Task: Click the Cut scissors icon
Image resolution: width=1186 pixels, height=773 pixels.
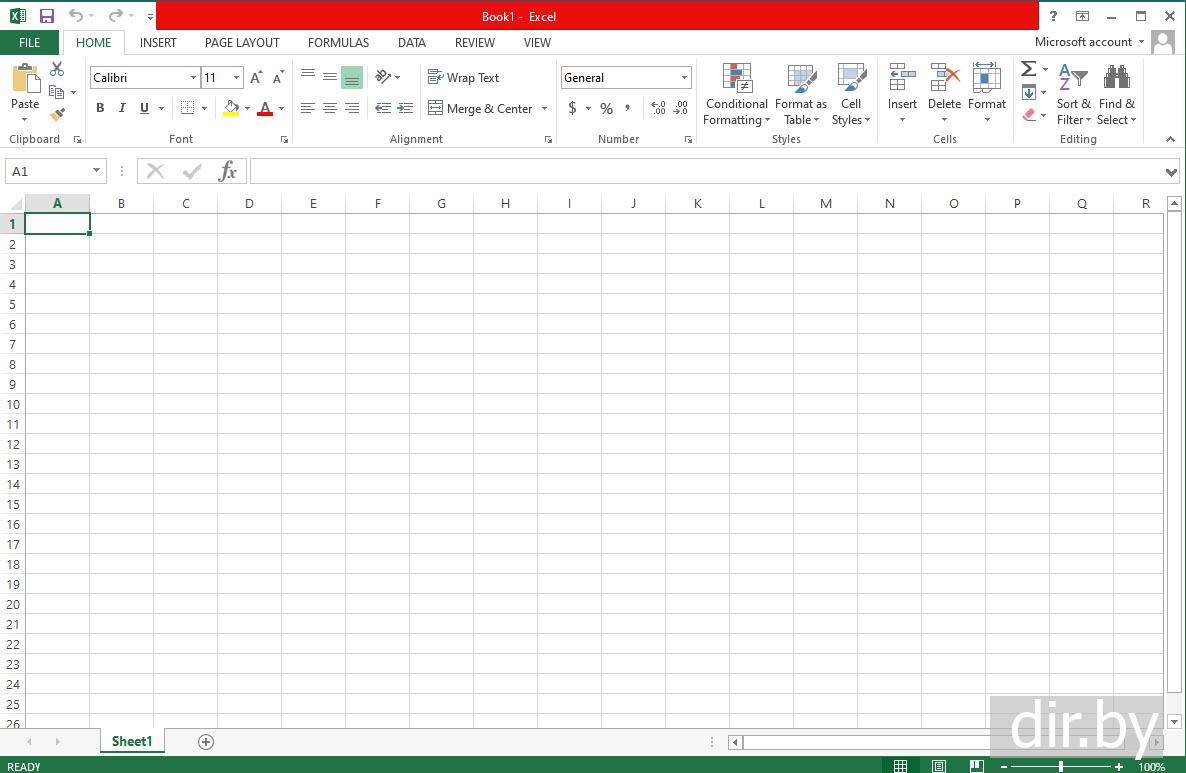Action: pyautogui.click(x=57, y=69)
